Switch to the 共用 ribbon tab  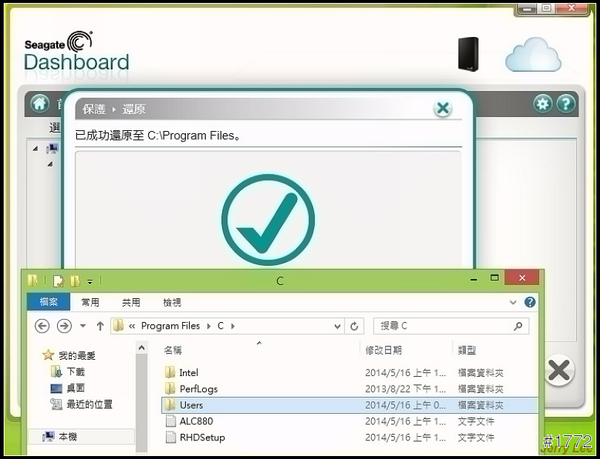tap(131, 303)
